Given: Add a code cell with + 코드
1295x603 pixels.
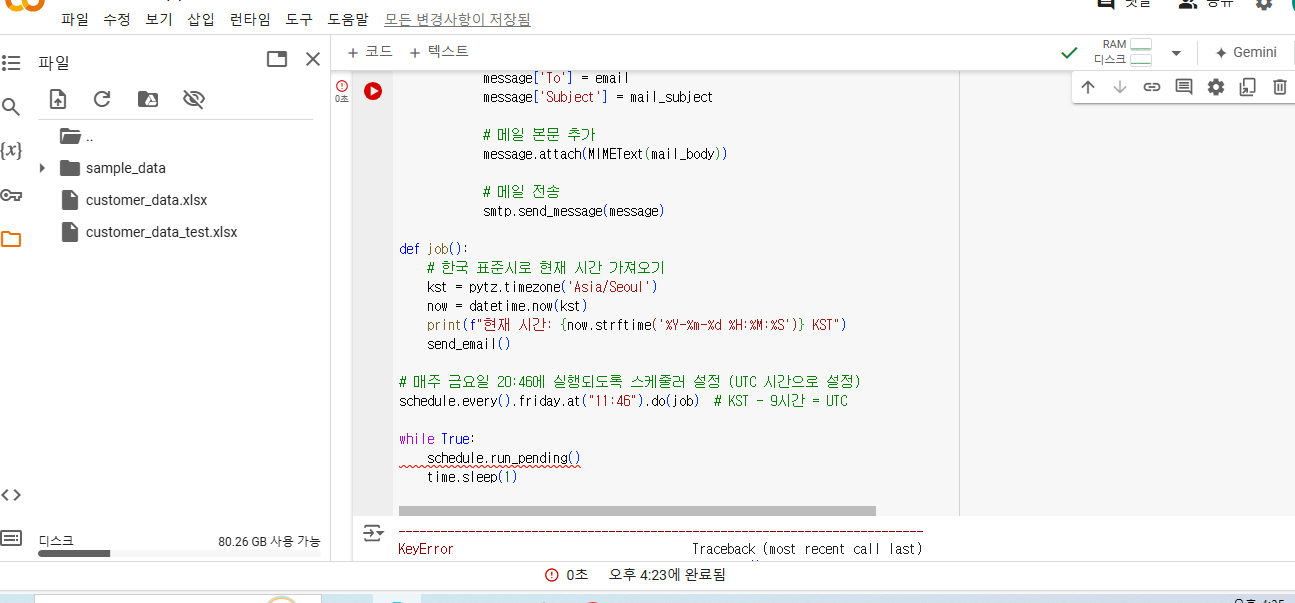Looking at the screenshot, I should [369, 52].
